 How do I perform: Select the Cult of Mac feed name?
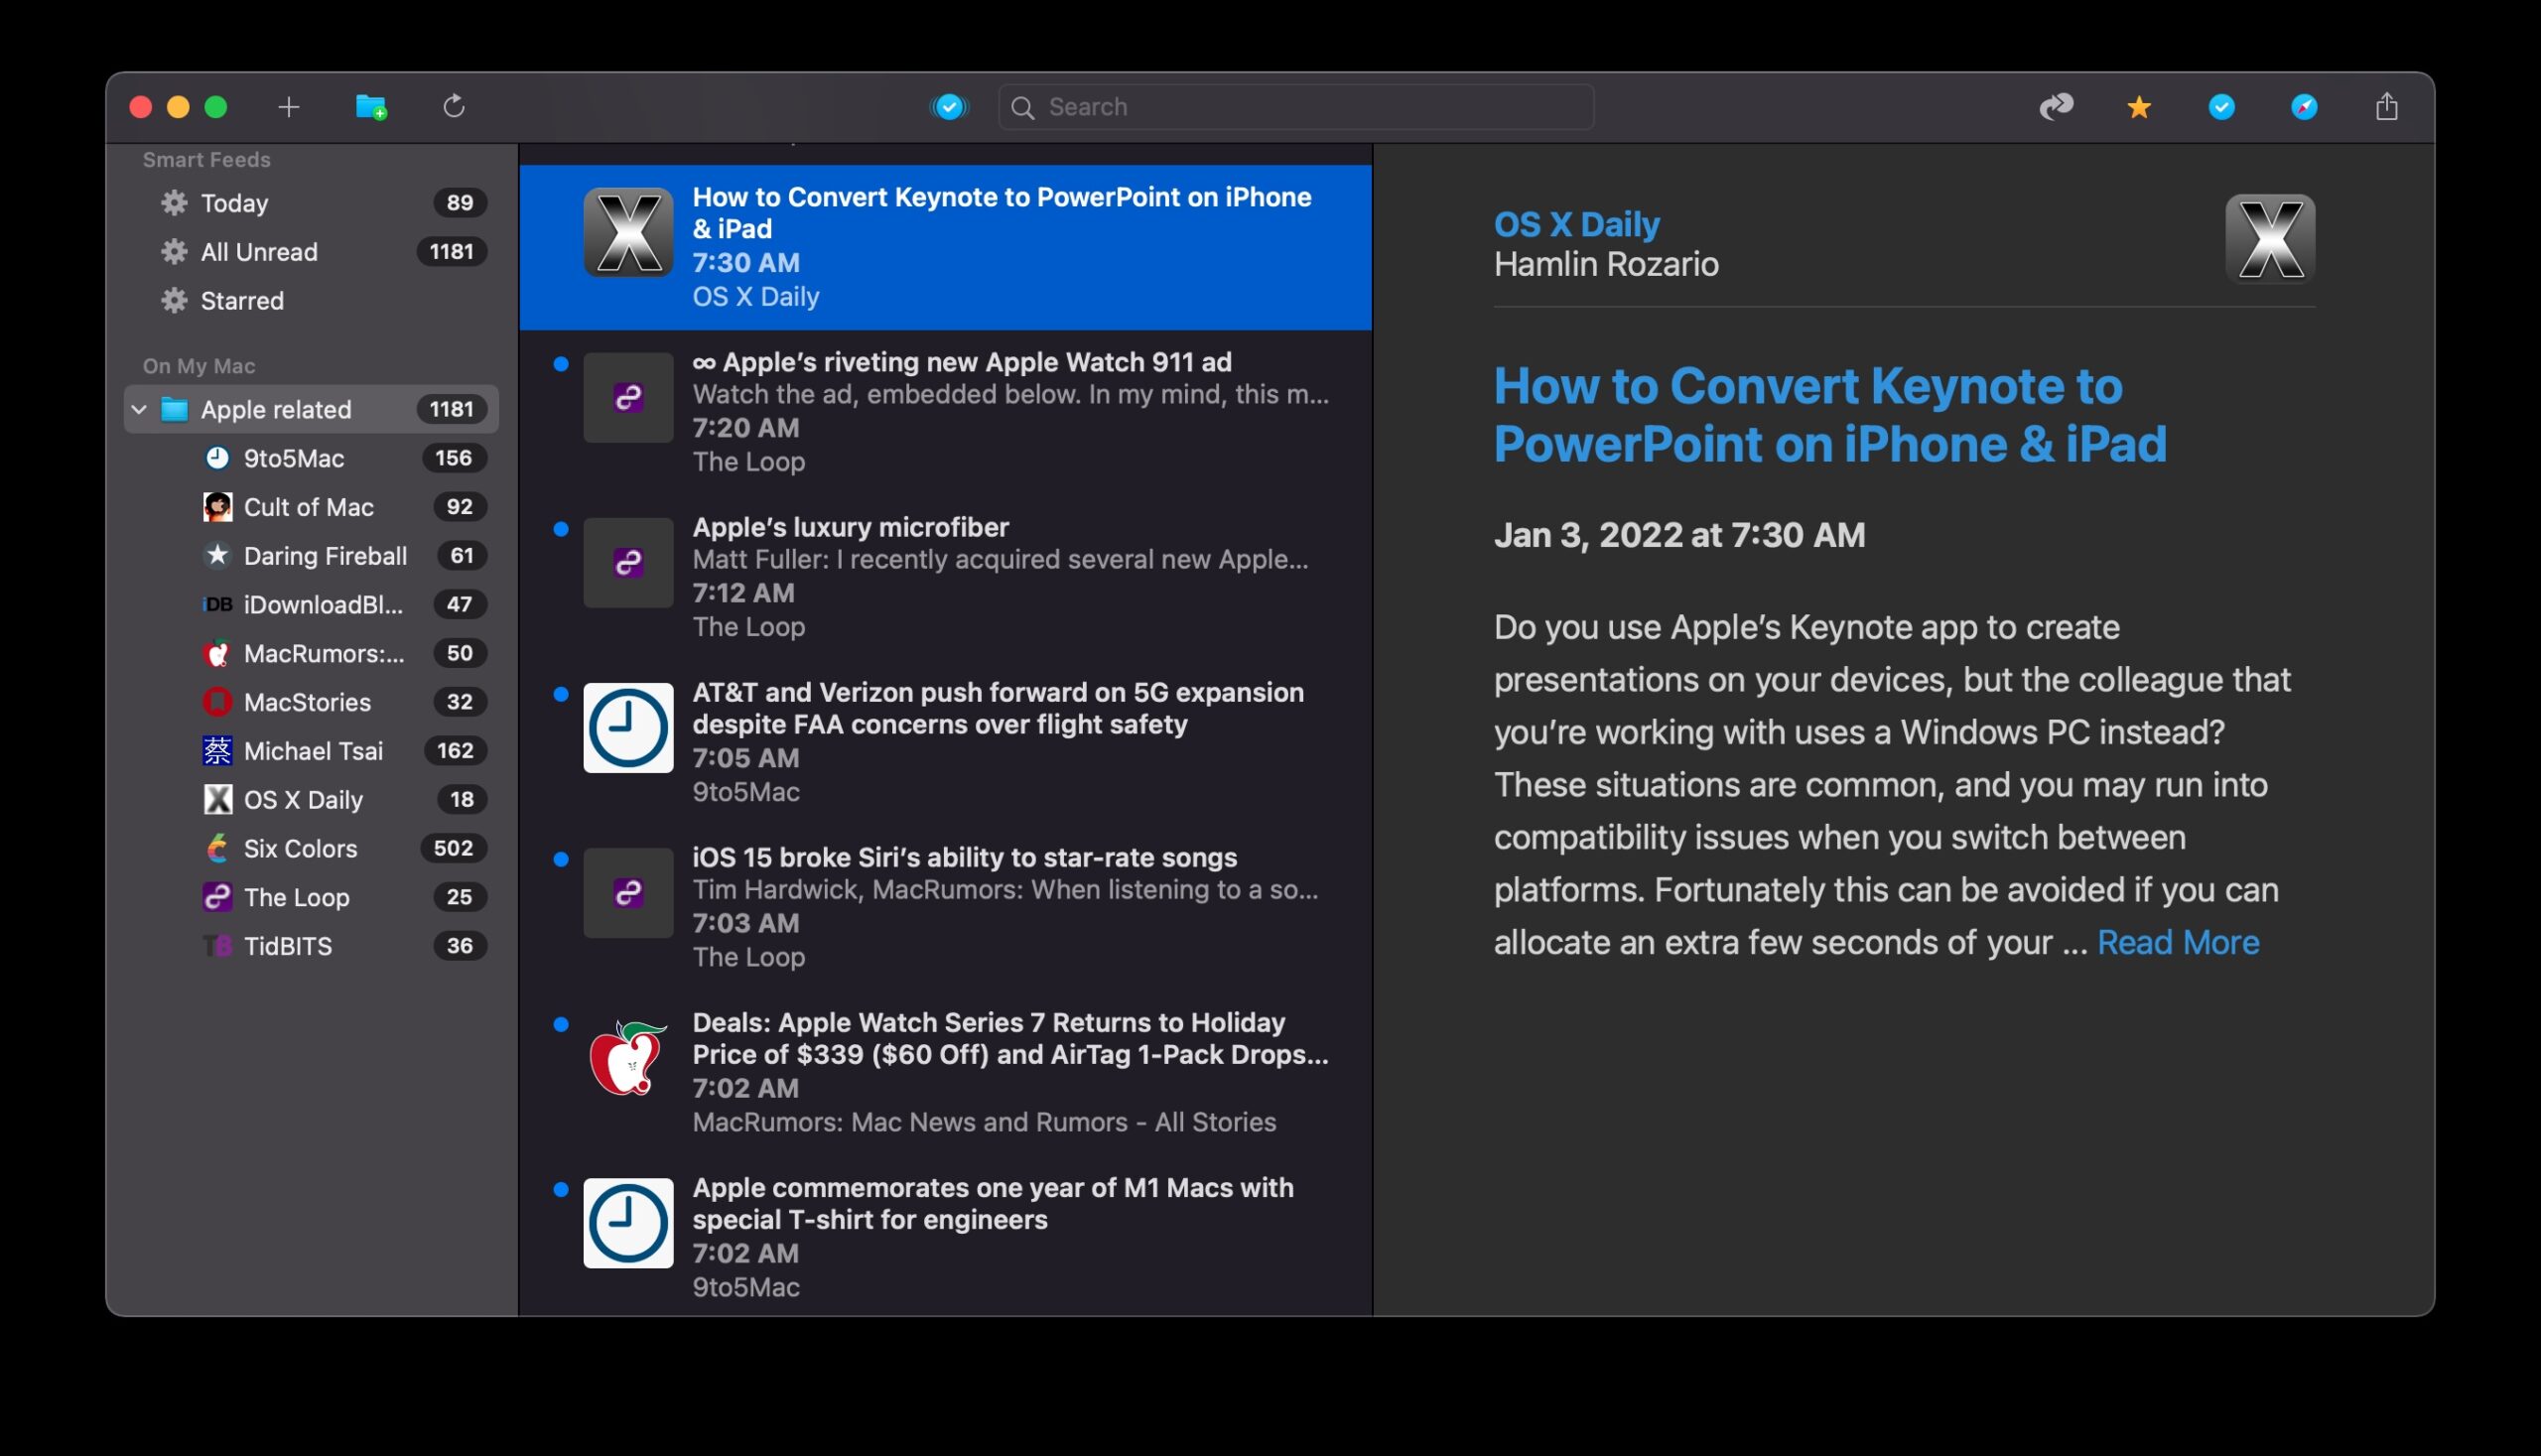(x=309, y=507)
